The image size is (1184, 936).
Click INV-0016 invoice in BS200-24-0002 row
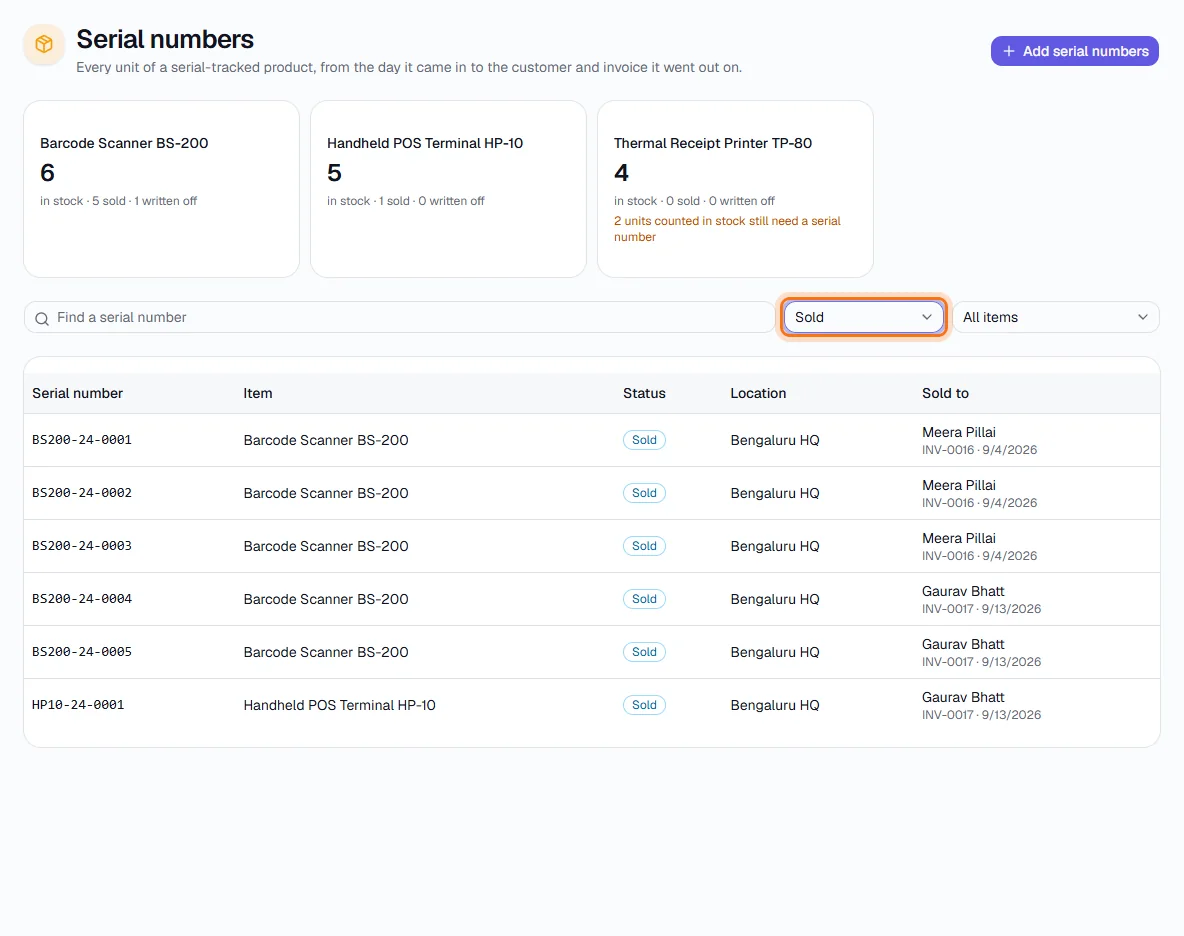948,503
